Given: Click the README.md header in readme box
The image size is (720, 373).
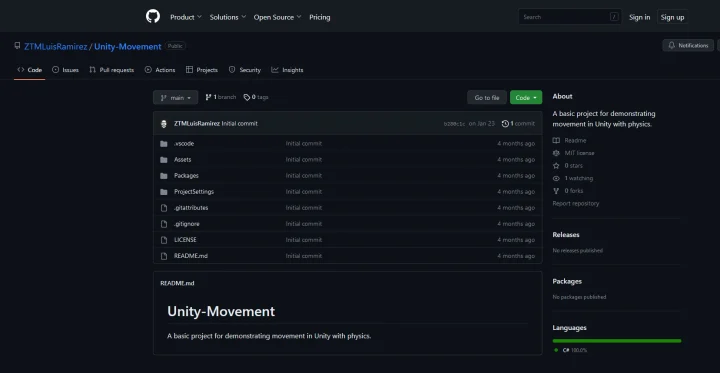Looking at the screenshot, I should pos(177,283).
